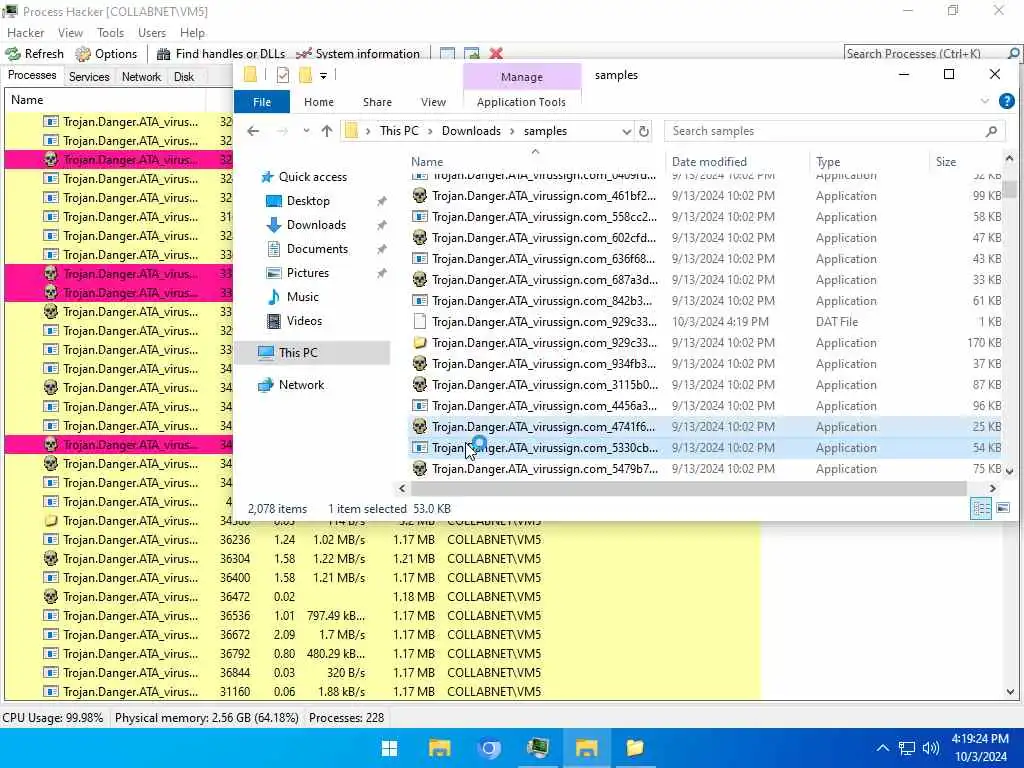Click the red X terminate icon in toolbar
Viewport: 1024px width, 768px height.
pos(496,54)
